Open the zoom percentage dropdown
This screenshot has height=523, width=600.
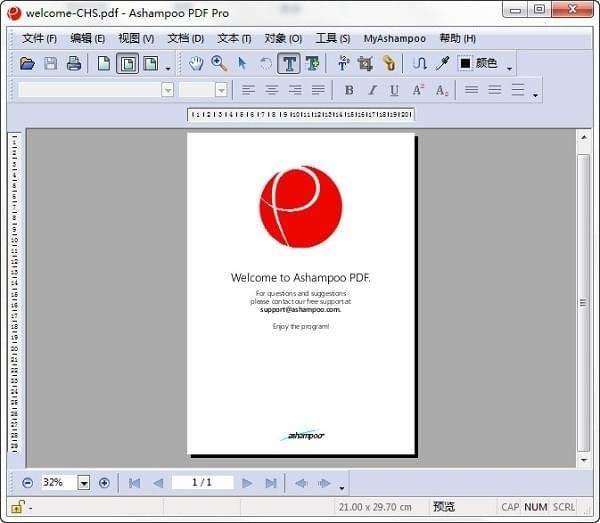pos(83,483)
